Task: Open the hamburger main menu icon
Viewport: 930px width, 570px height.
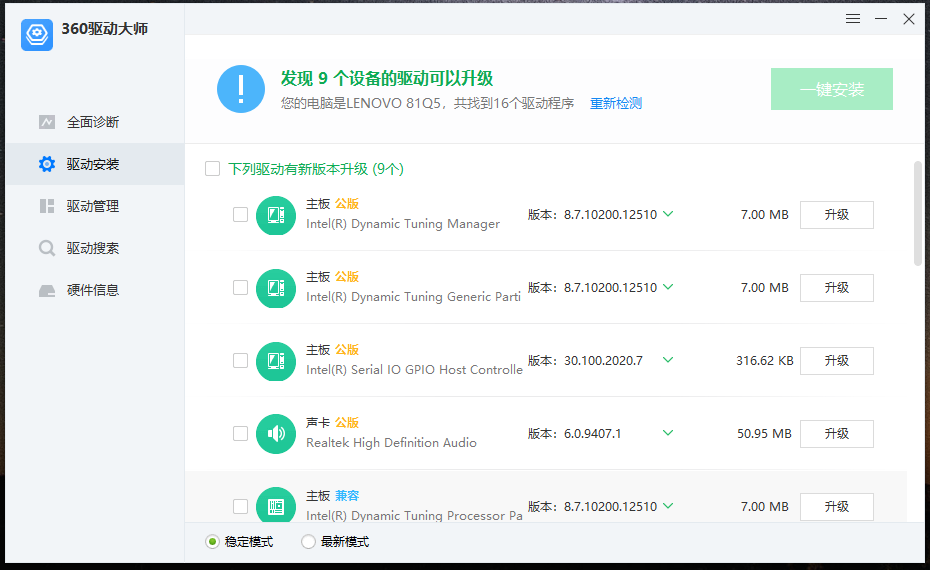Action: 853,19
